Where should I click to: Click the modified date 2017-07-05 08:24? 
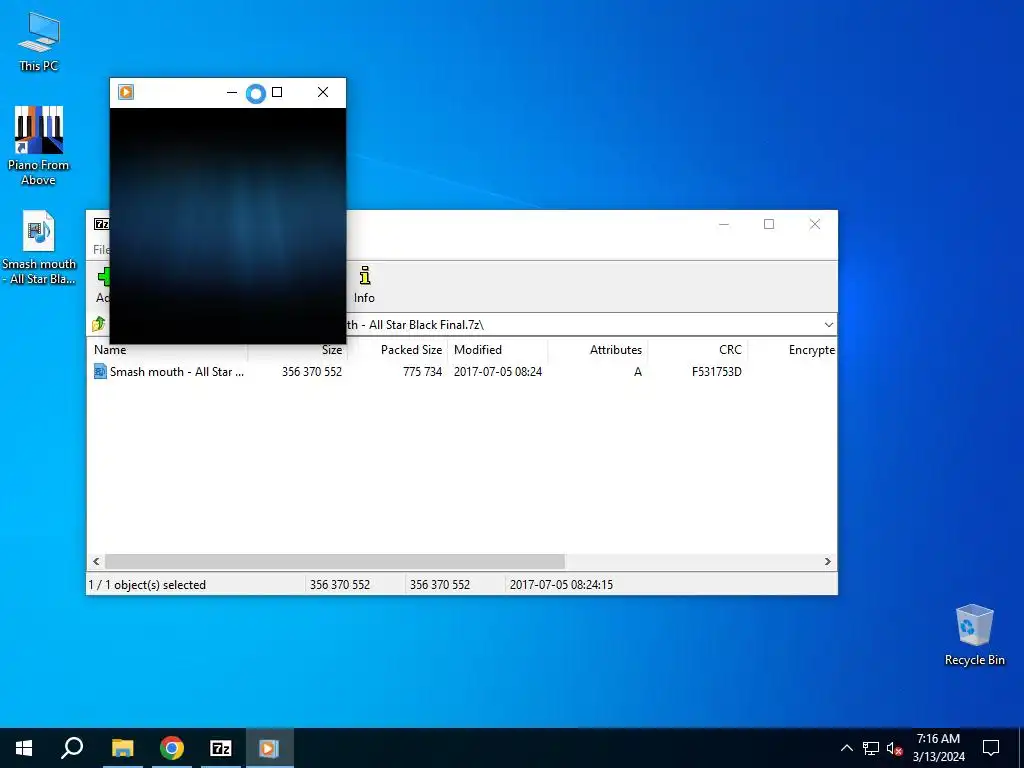[x=498, y=372]
